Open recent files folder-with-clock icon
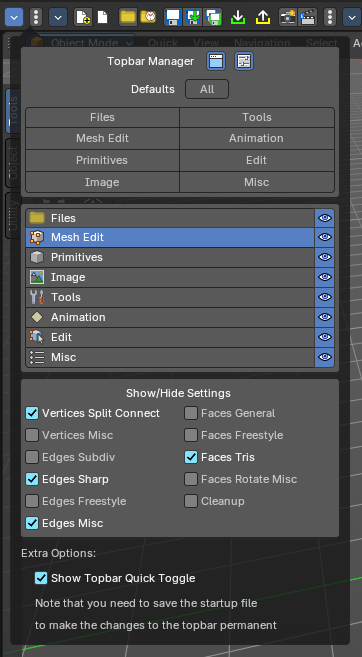 click(x=147, y=17)
